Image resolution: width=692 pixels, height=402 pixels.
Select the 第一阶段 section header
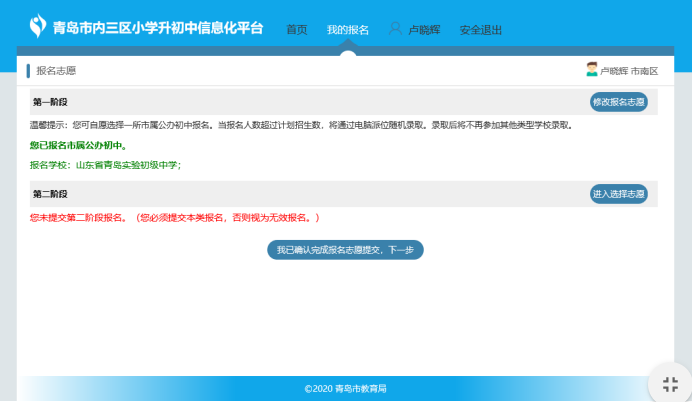[x=50, y=102]
